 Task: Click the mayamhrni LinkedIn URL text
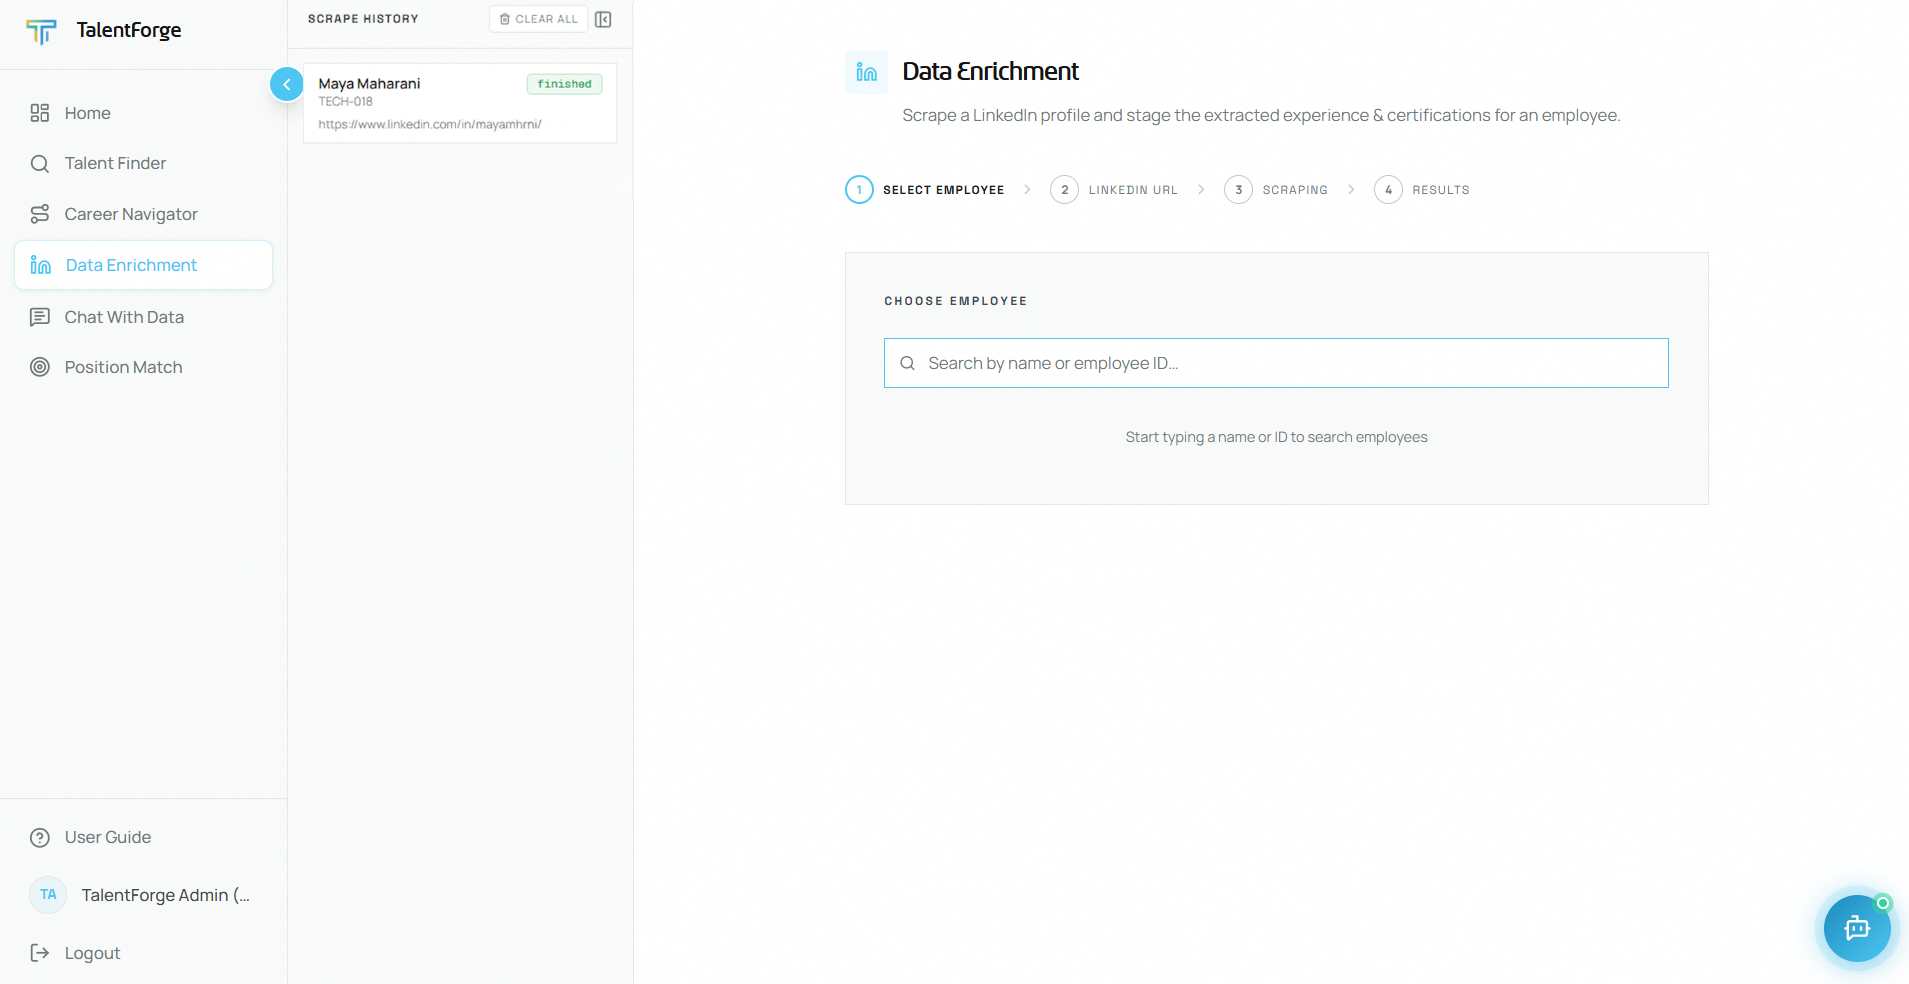[430, 124]
